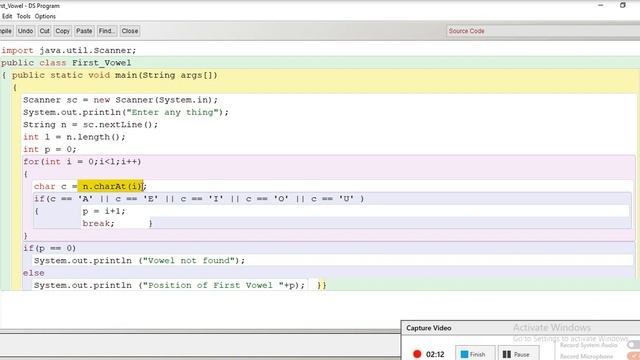
Task: Pause the video capture recording
Action: [x=518, y=354]
